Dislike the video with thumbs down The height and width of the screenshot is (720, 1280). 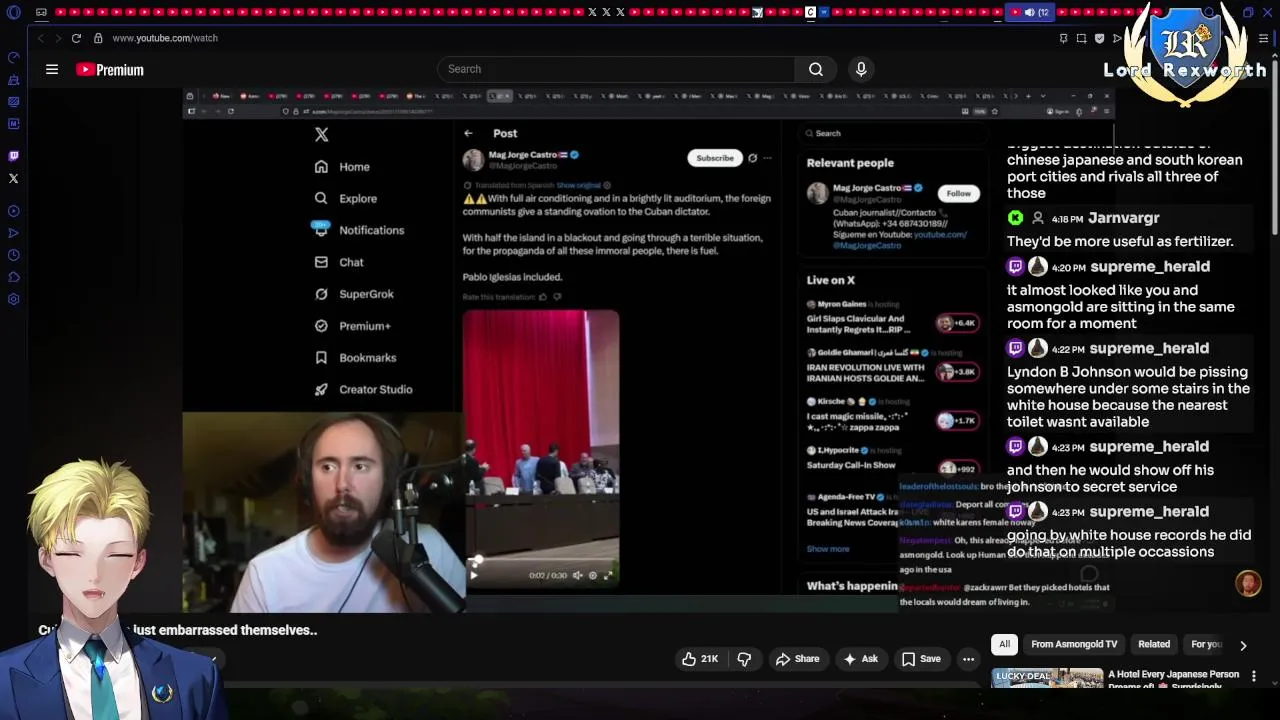tap(744, 659)
